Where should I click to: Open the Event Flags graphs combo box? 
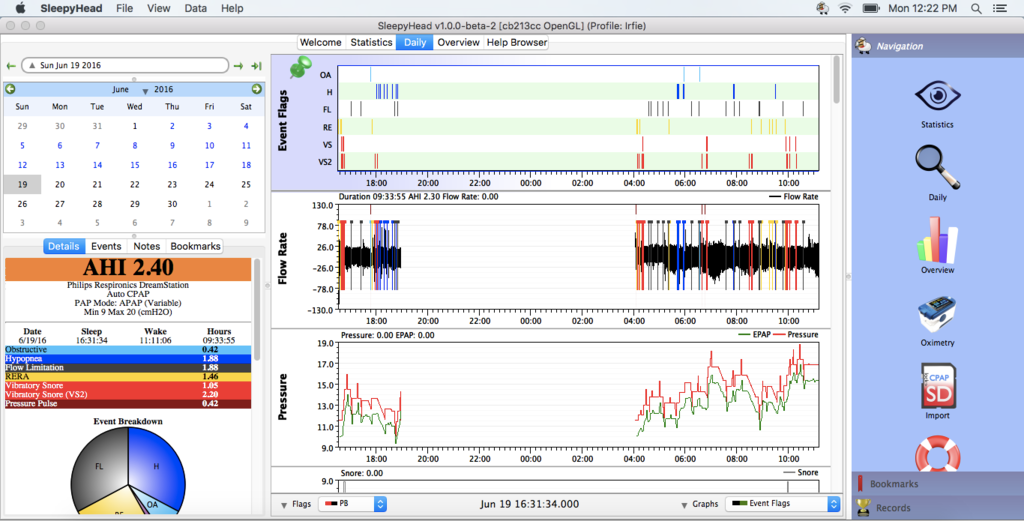pyautogui.click(x=782, y=504)
